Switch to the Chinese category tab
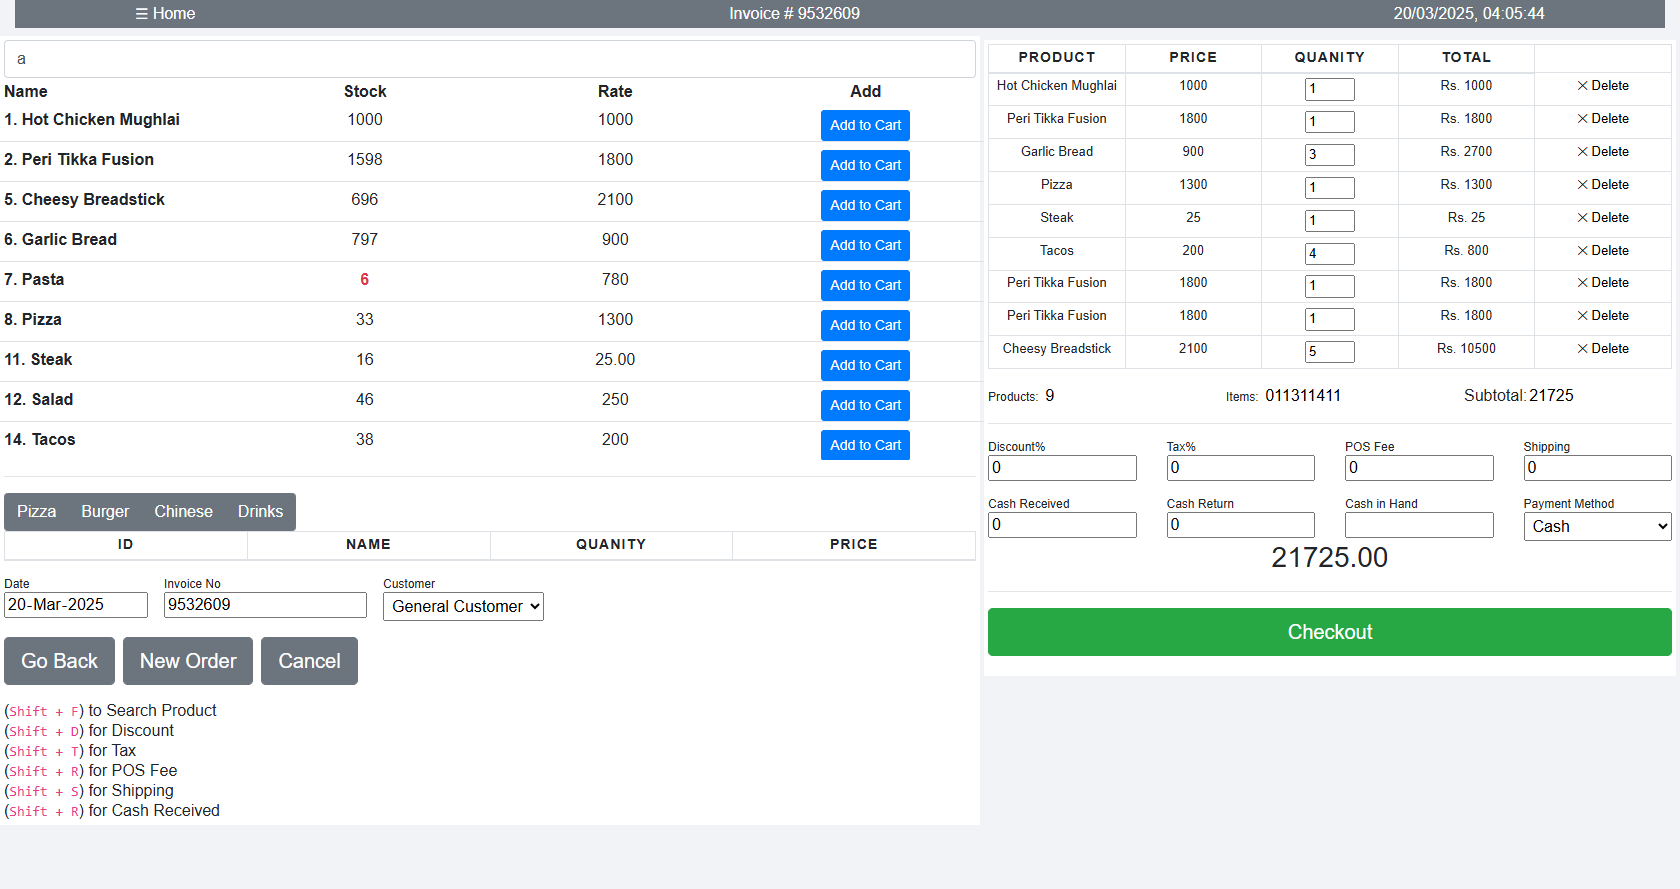 pos(183,511)
